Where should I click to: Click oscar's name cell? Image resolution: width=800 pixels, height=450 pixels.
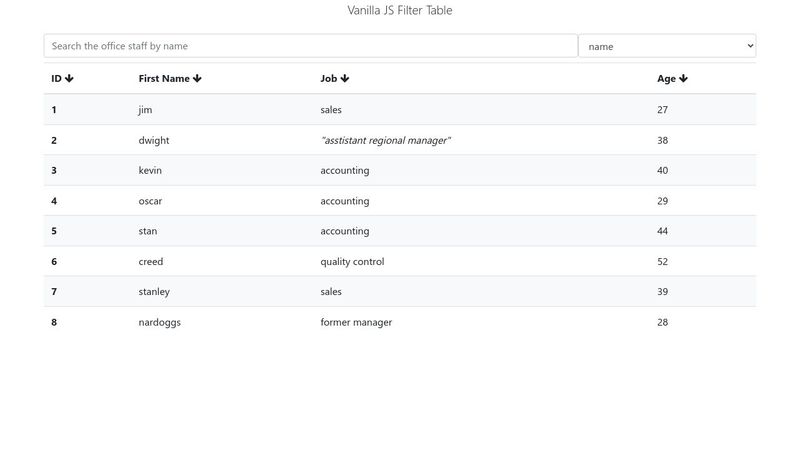click(x=150, y=201)
